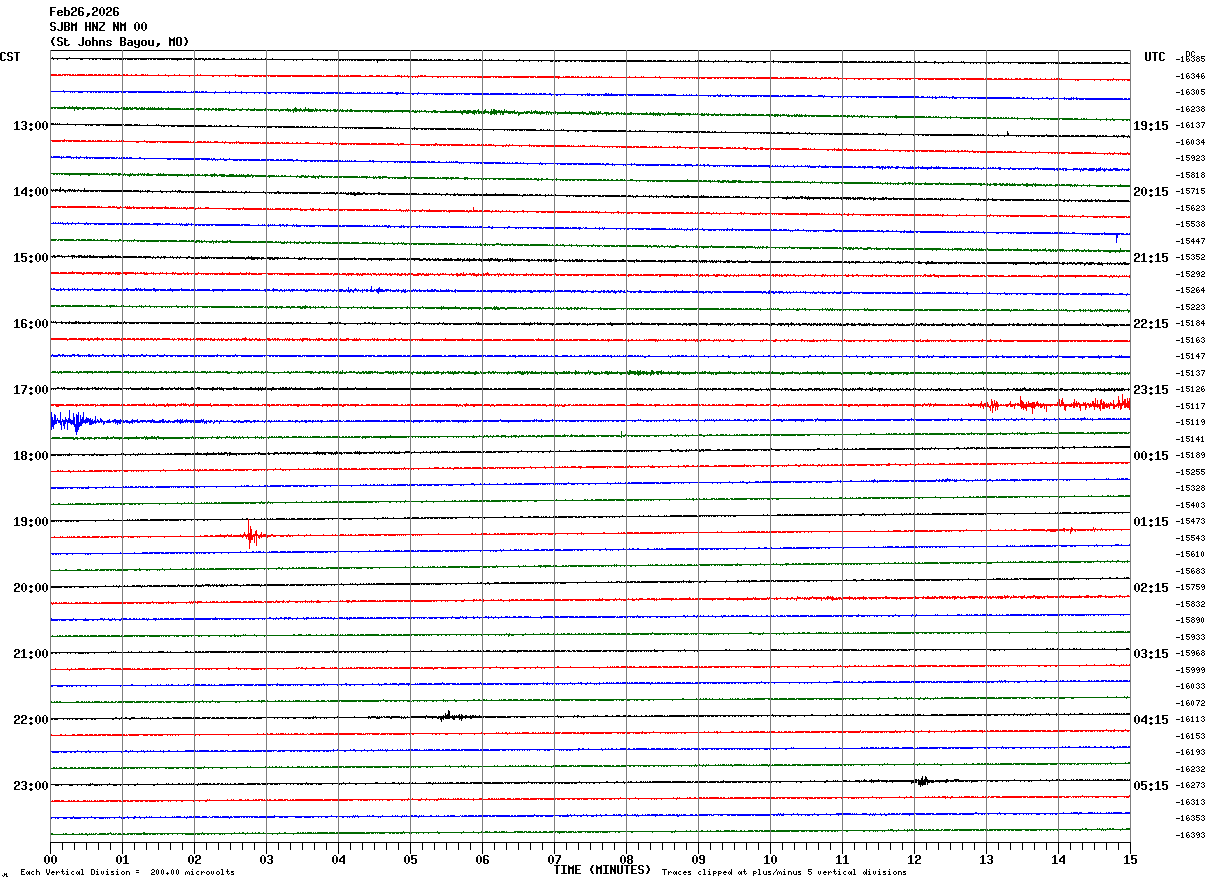Click the blue downward spike near 20:15 UTC
Viewport: 1210px width, 886px height.
coord(1116,237)
